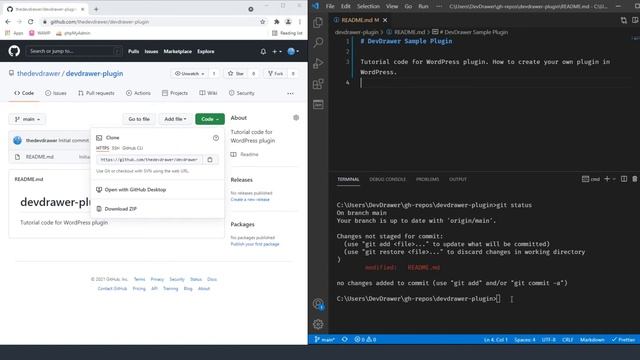Add a new terminal with plus icon
Screen dimensions: 640x360
point(607,179)
